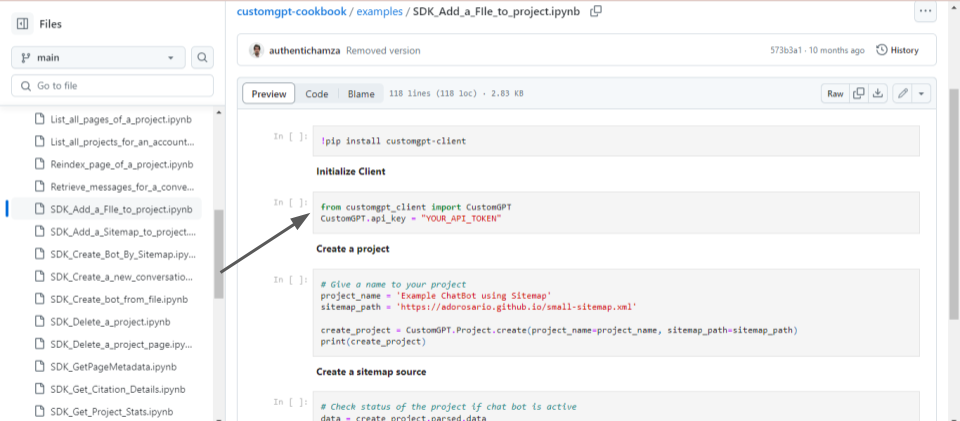
Task: Click the 'print(create_project)' line
Action: pos(373,341)
